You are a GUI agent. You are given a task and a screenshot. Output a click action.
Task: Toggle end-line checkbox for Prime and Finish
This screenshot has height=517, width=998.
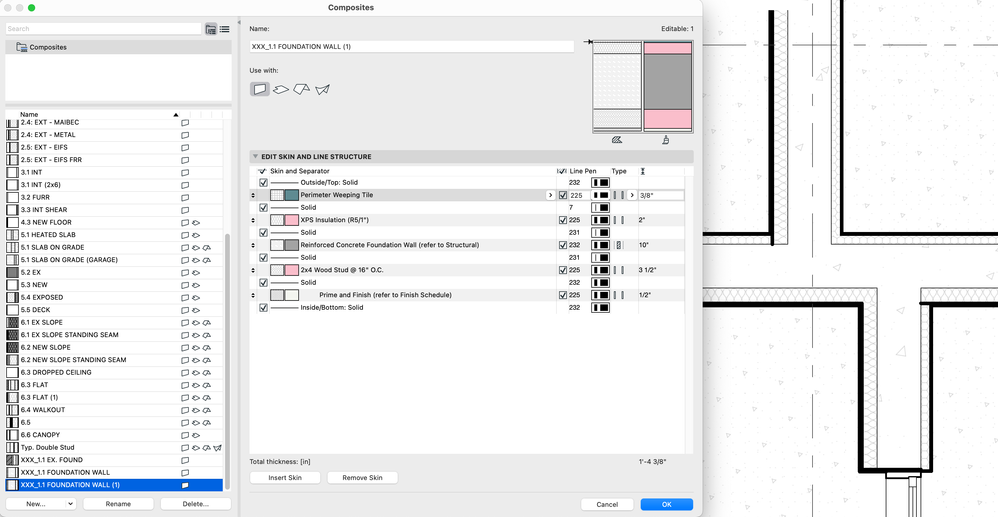(563, 295)
